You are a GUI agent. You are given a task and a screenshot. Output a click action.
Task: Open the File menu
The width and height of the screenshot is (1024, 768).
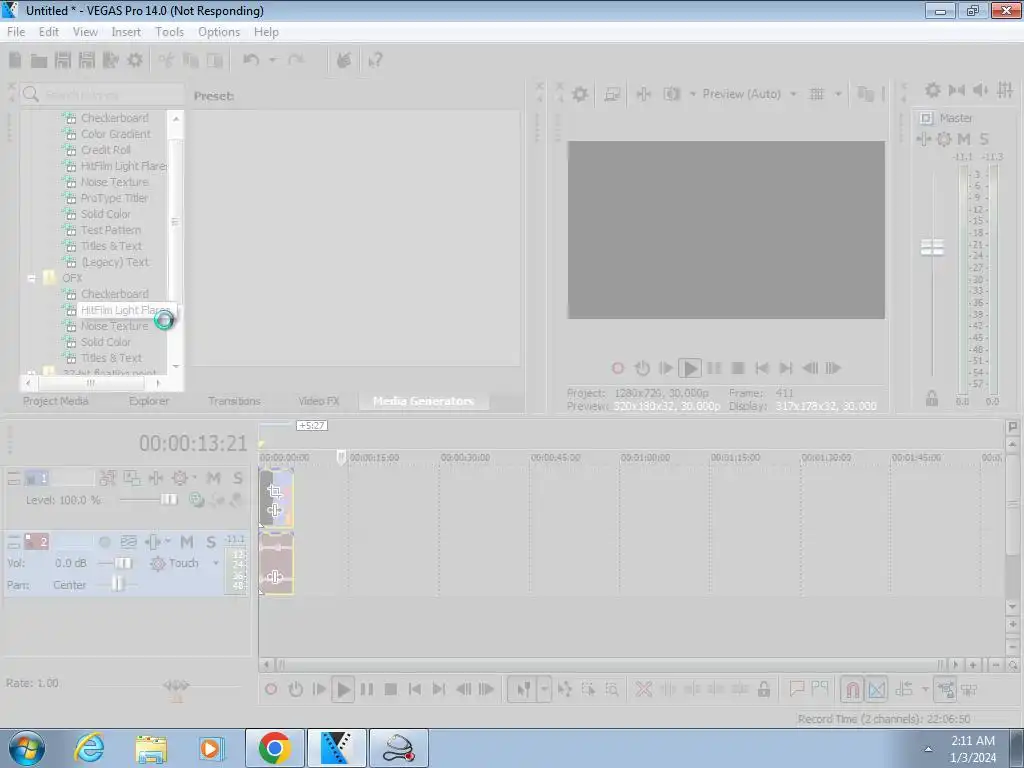[16, 32]
